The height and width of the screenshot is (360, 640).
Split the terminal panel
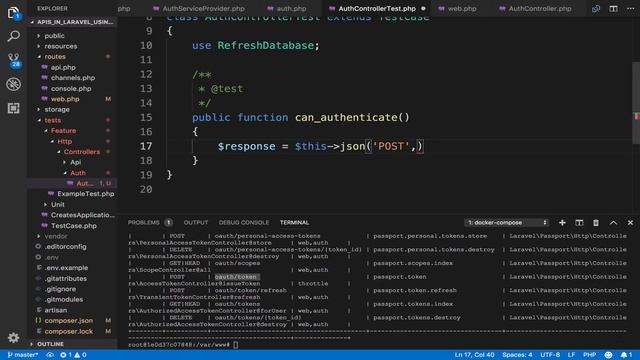(579, 222)
